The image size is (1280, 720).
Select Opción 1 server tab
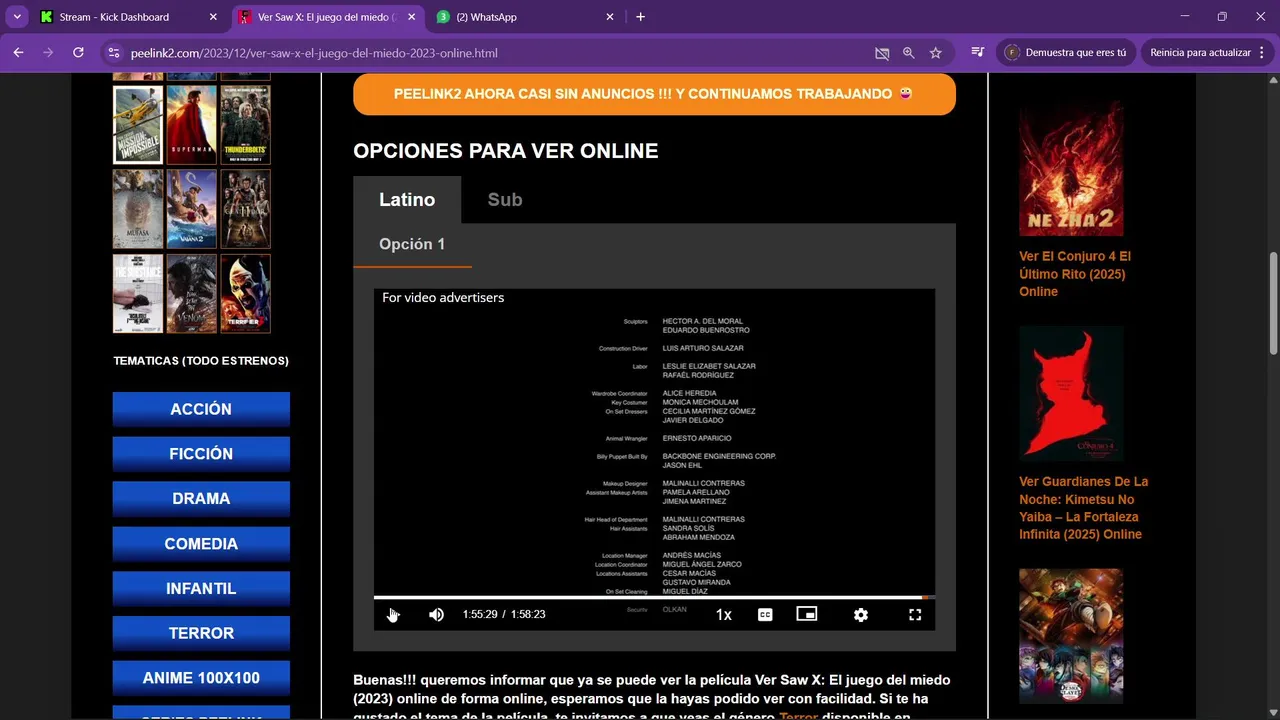click(412, 245)
